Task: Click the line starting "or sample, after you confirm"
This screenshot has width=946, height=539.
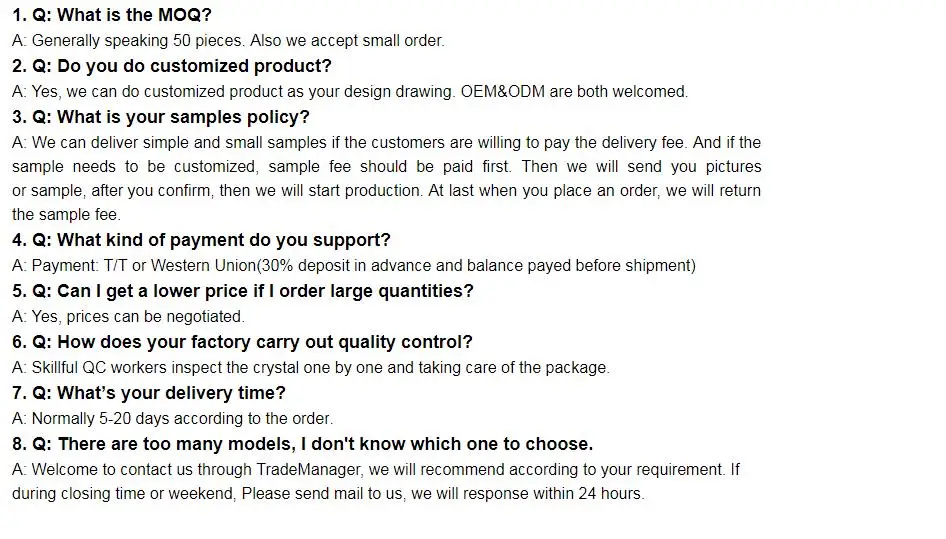Action: (x=386, y=191)
